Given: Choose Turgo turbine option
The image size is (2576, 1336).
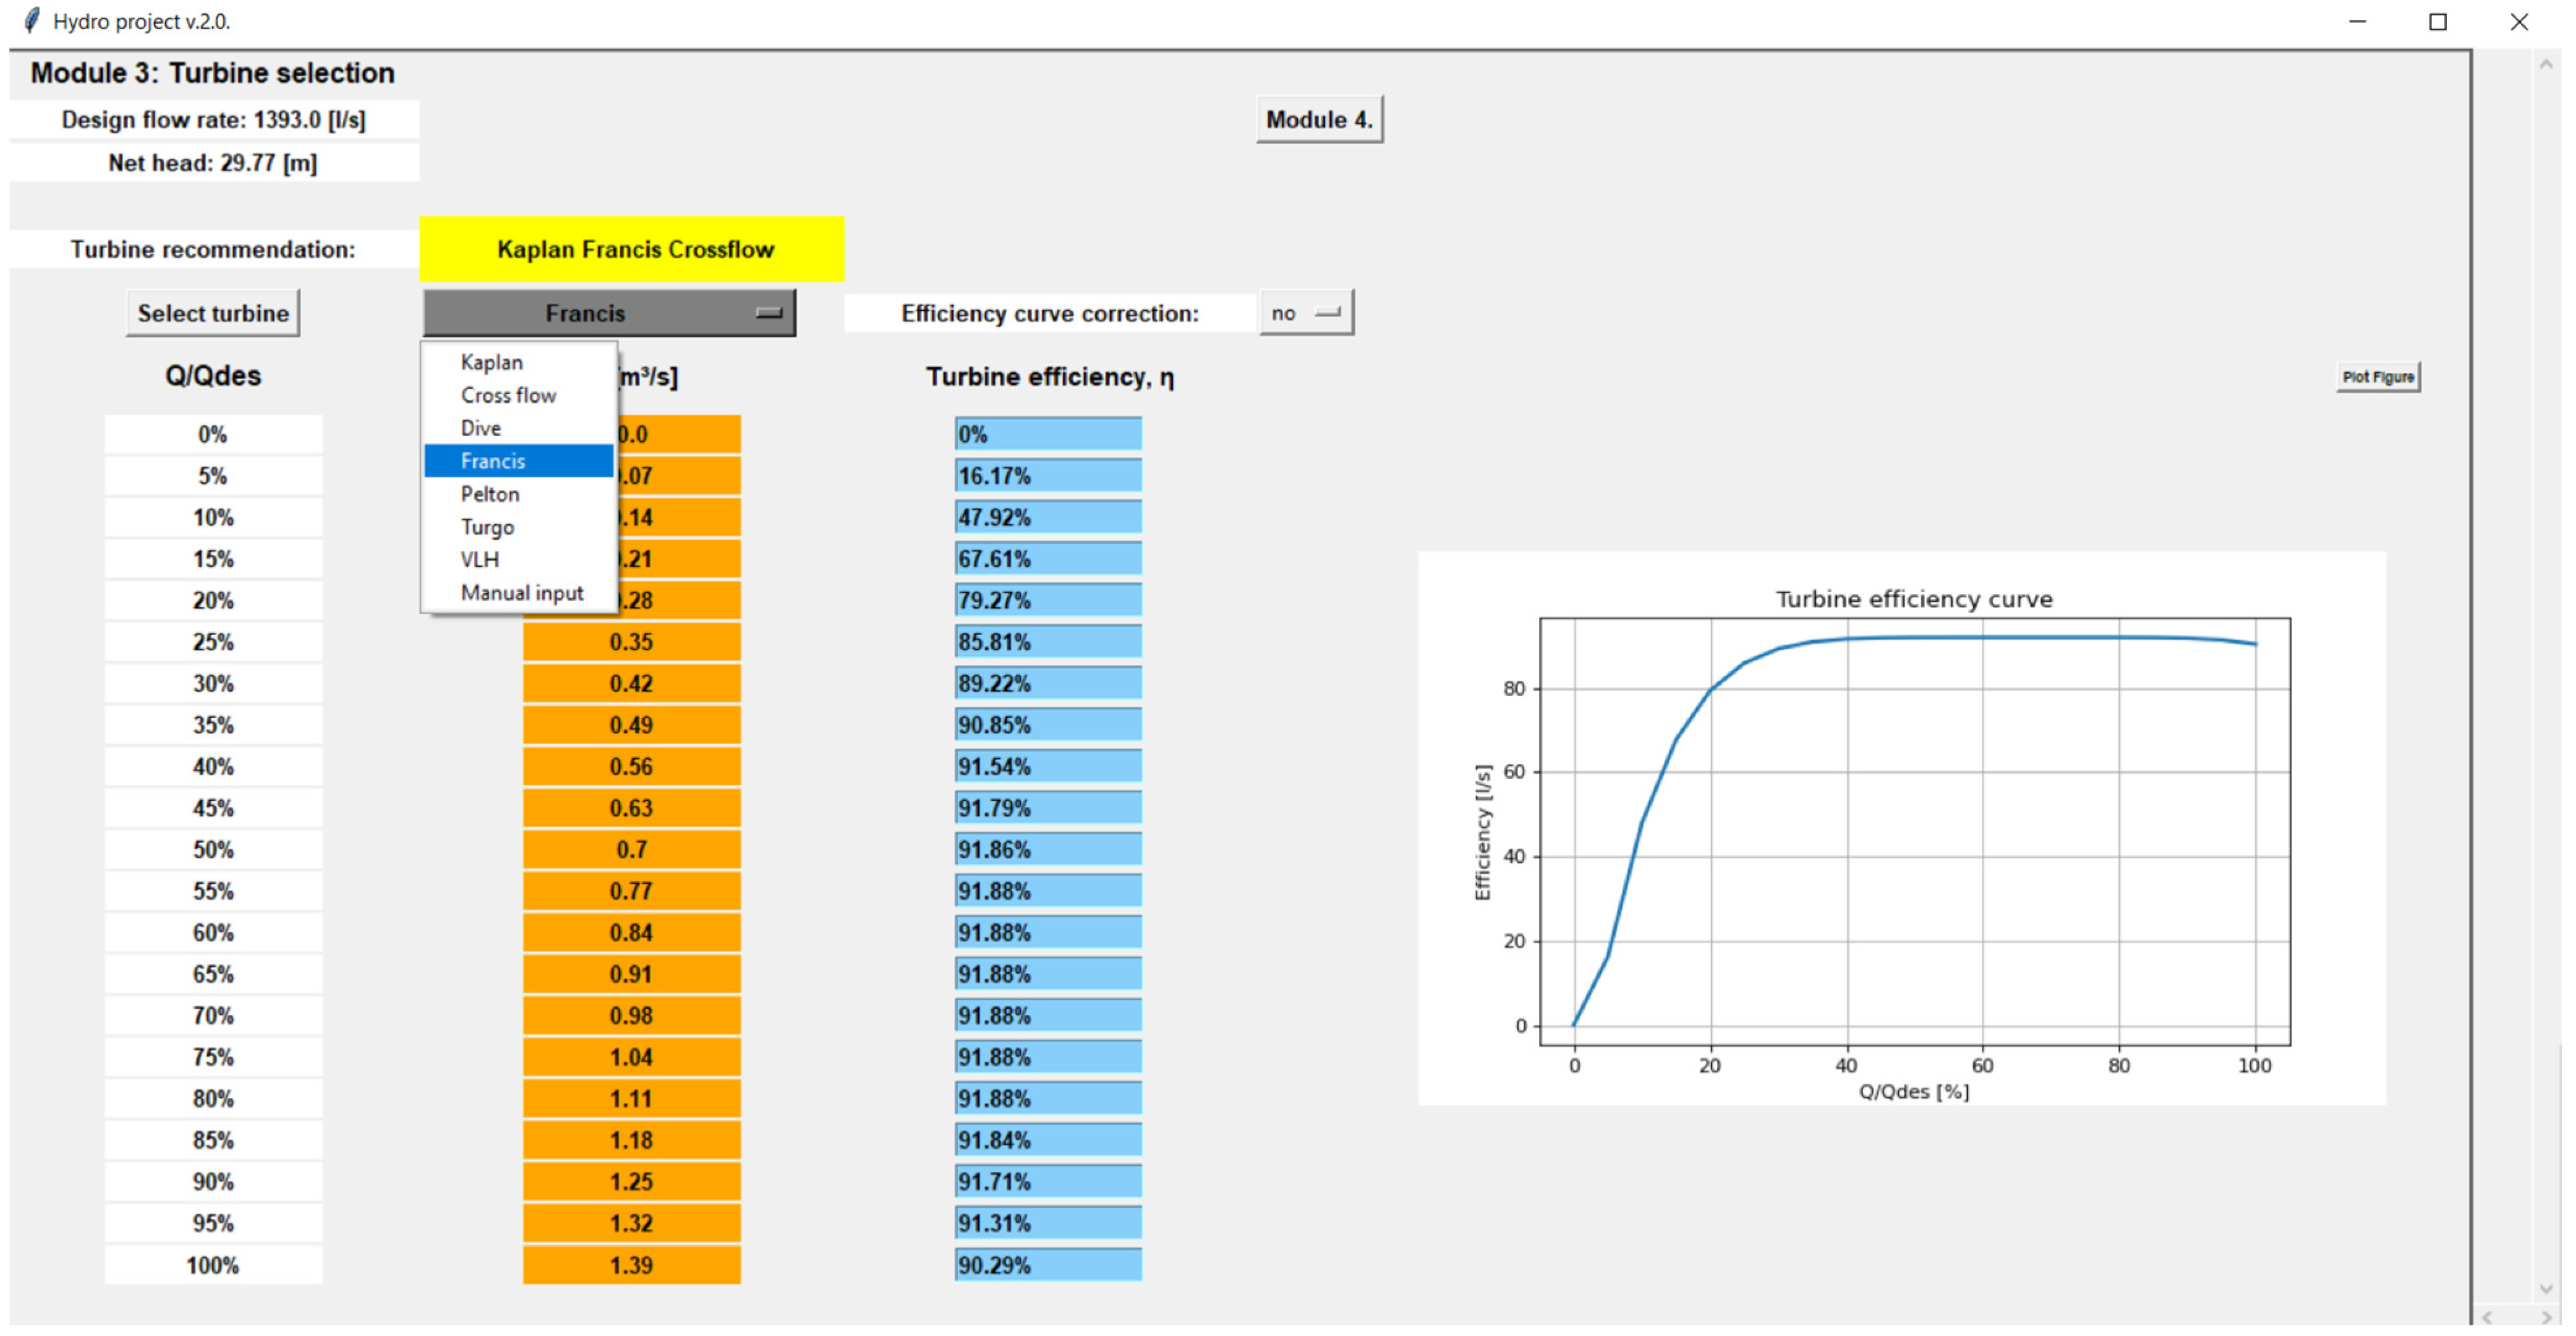Looking at the screenshot, I should point(487,527).
